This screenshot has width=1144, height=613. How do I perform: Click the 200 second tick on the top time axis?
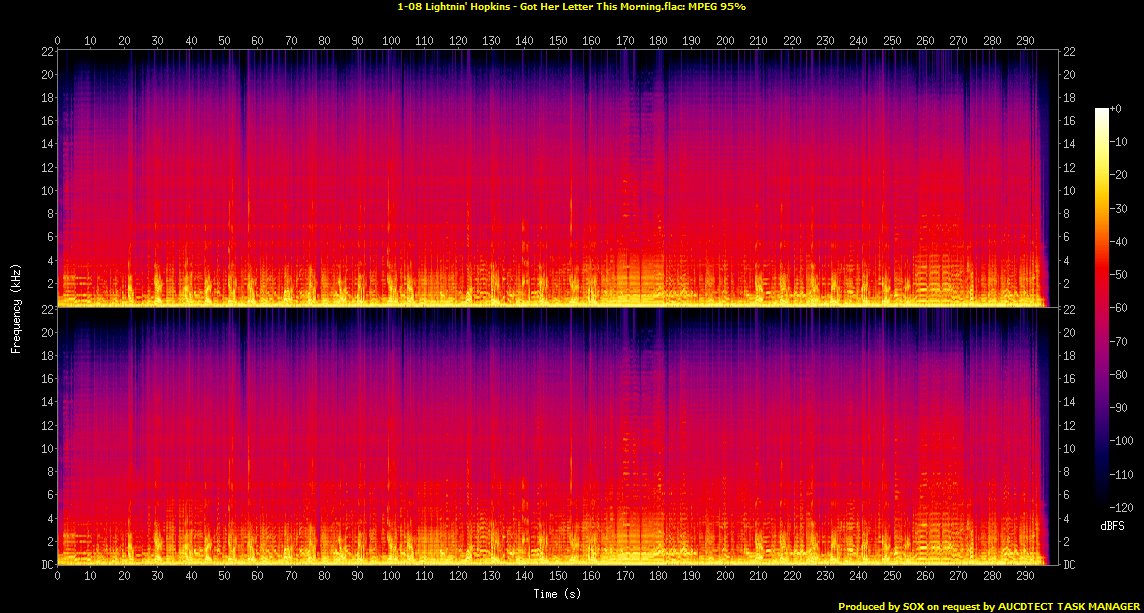725,41
